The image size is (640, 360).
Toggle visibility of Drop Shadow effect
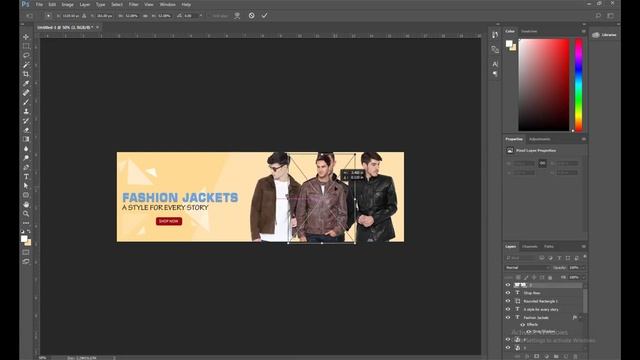[529, 331]
